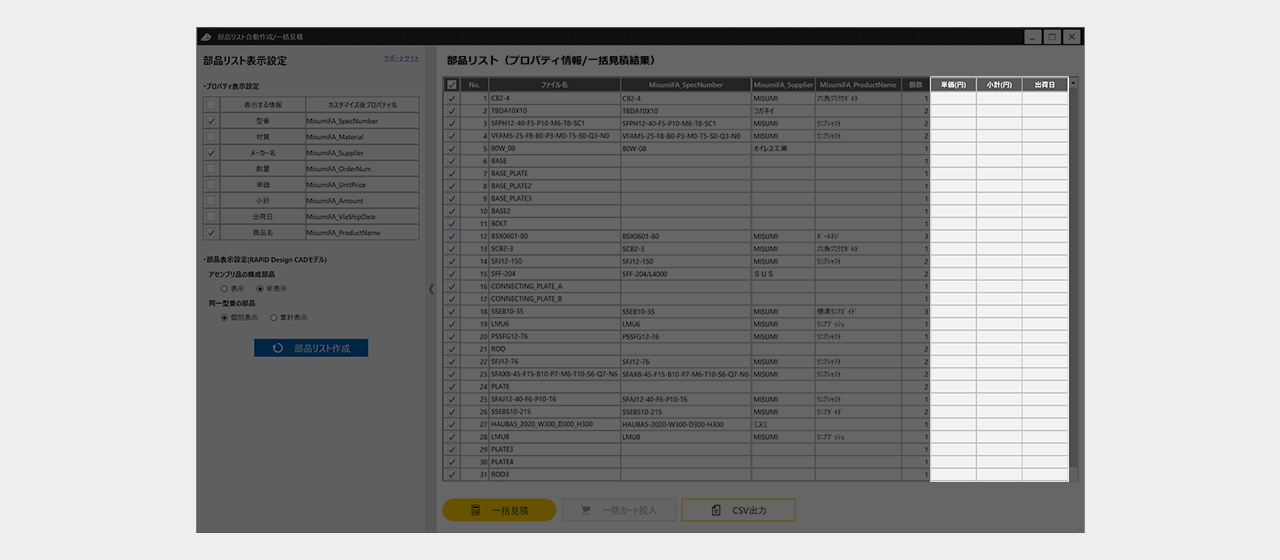Enable the 材質 property checkbox
Image resolution: width=1280 pixels, height=560 pixels.
pos(211,137)
